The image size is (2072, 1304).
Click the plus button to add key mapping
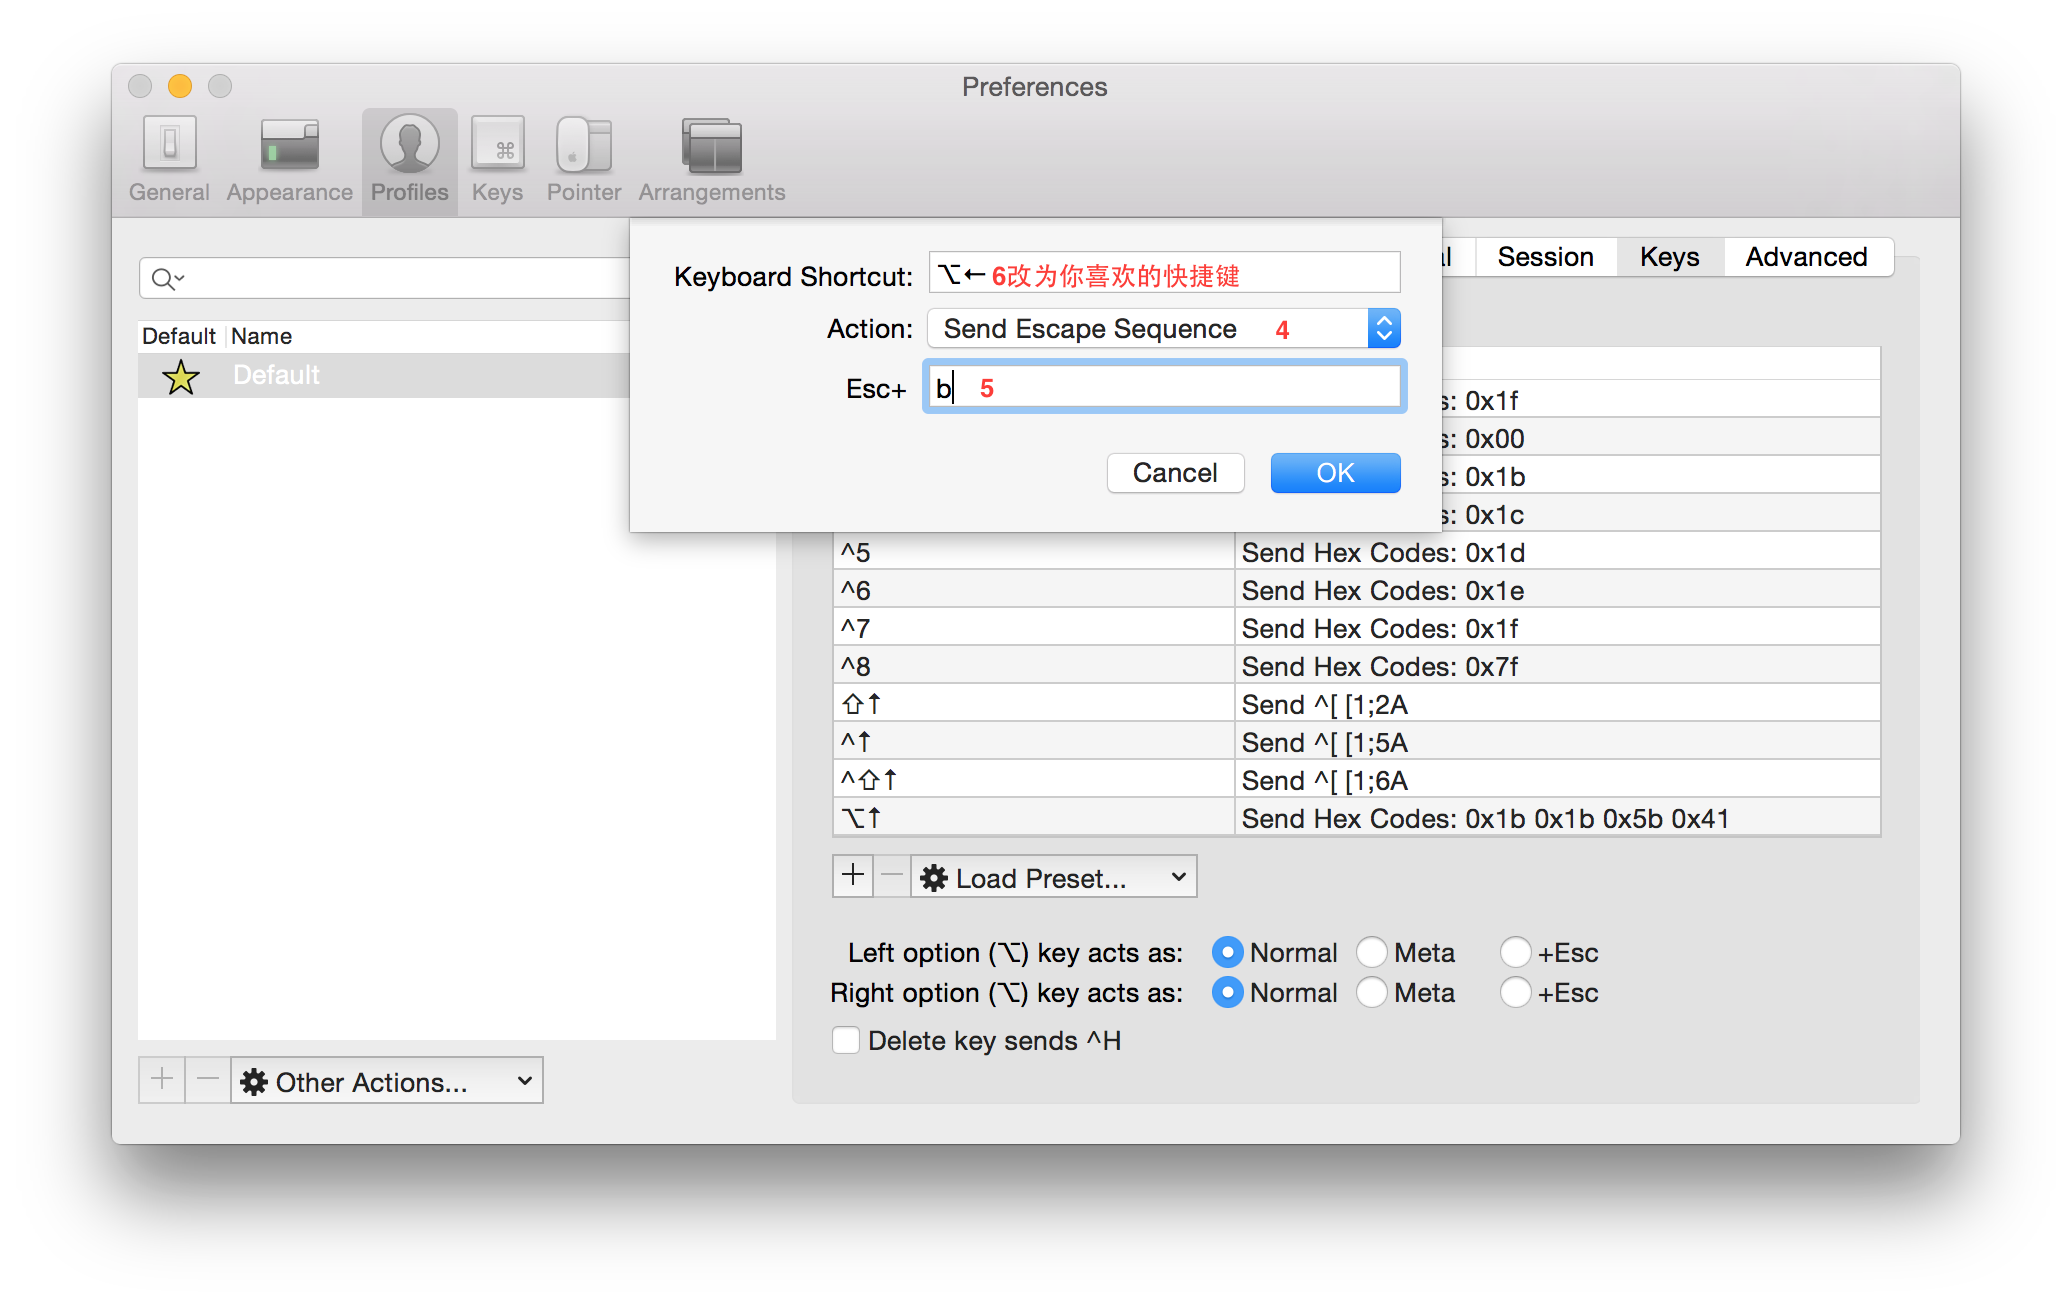tap(853, 876)
